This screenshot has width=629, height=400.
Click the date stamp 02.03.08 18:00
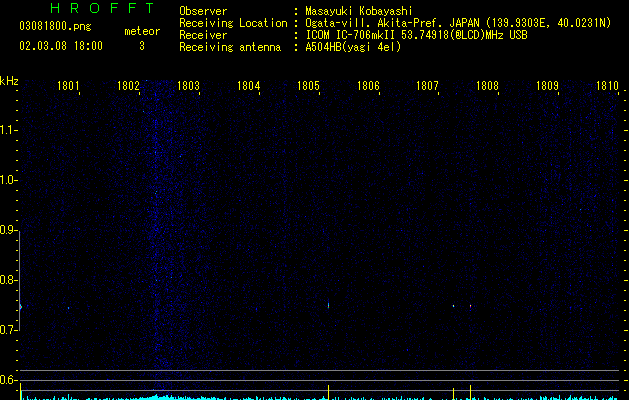(x=61, y=46)
